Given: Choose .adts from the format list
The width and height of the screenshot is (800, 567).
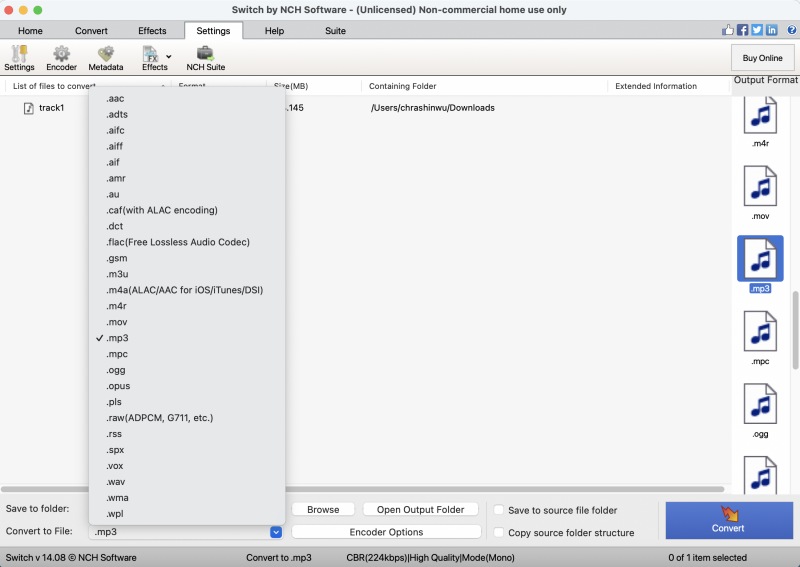Looking at the screenshot, I should coord(187,114).
